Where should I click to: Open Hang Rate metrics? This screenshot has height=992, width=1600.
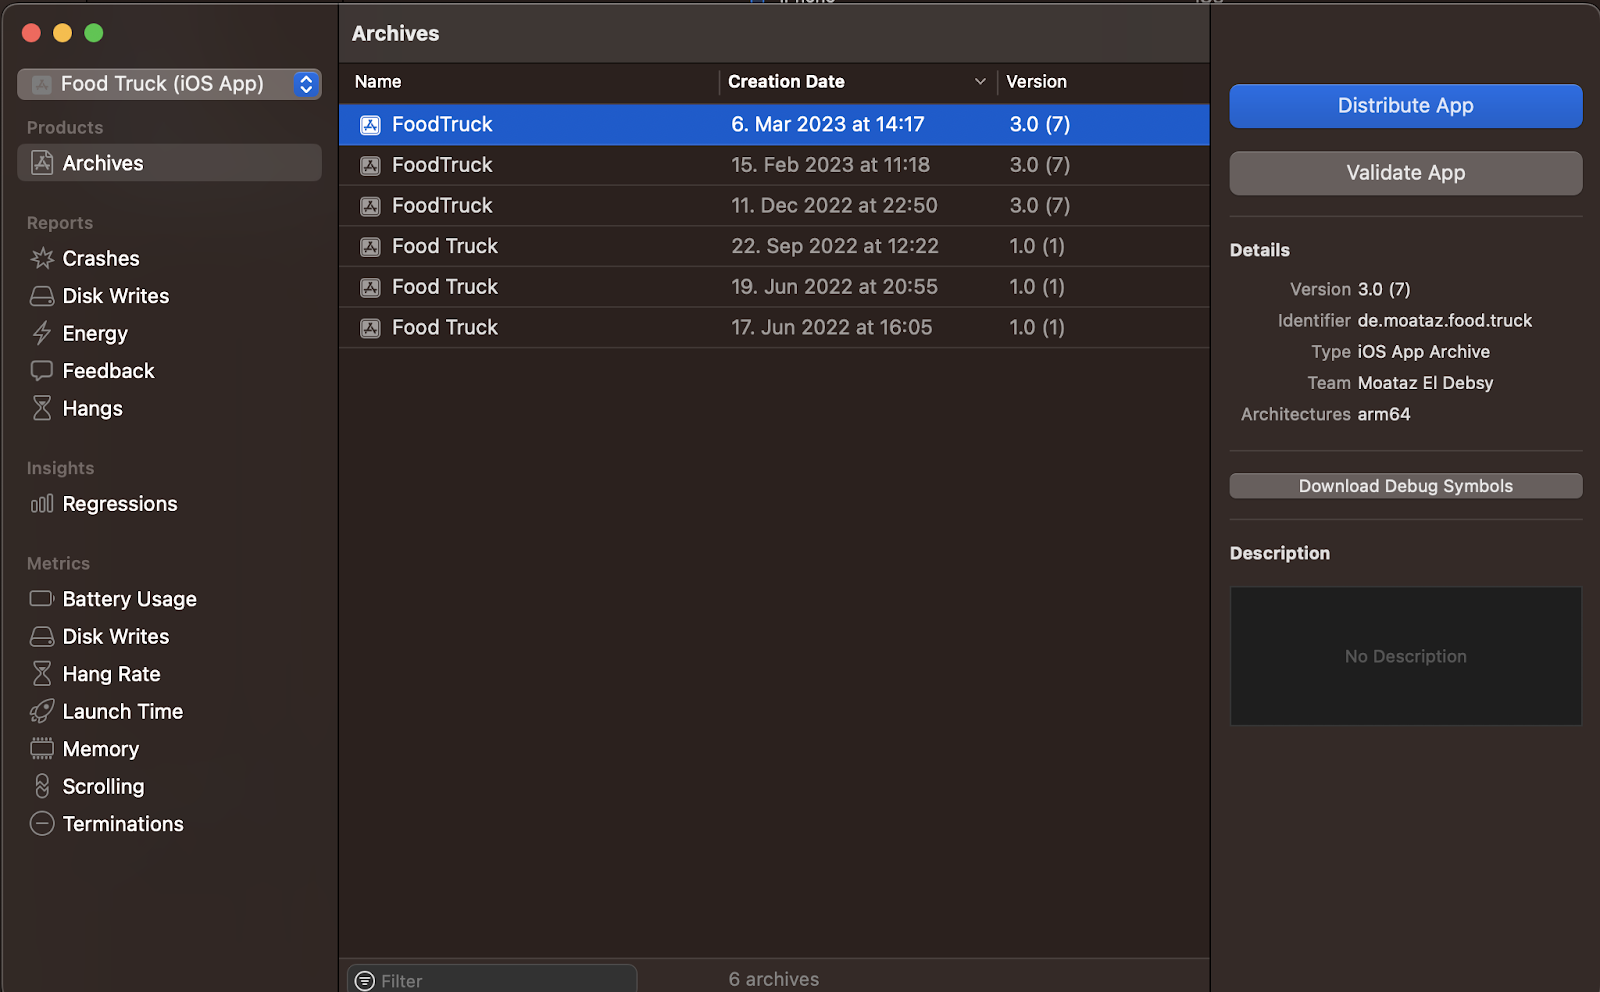point(111,674)
